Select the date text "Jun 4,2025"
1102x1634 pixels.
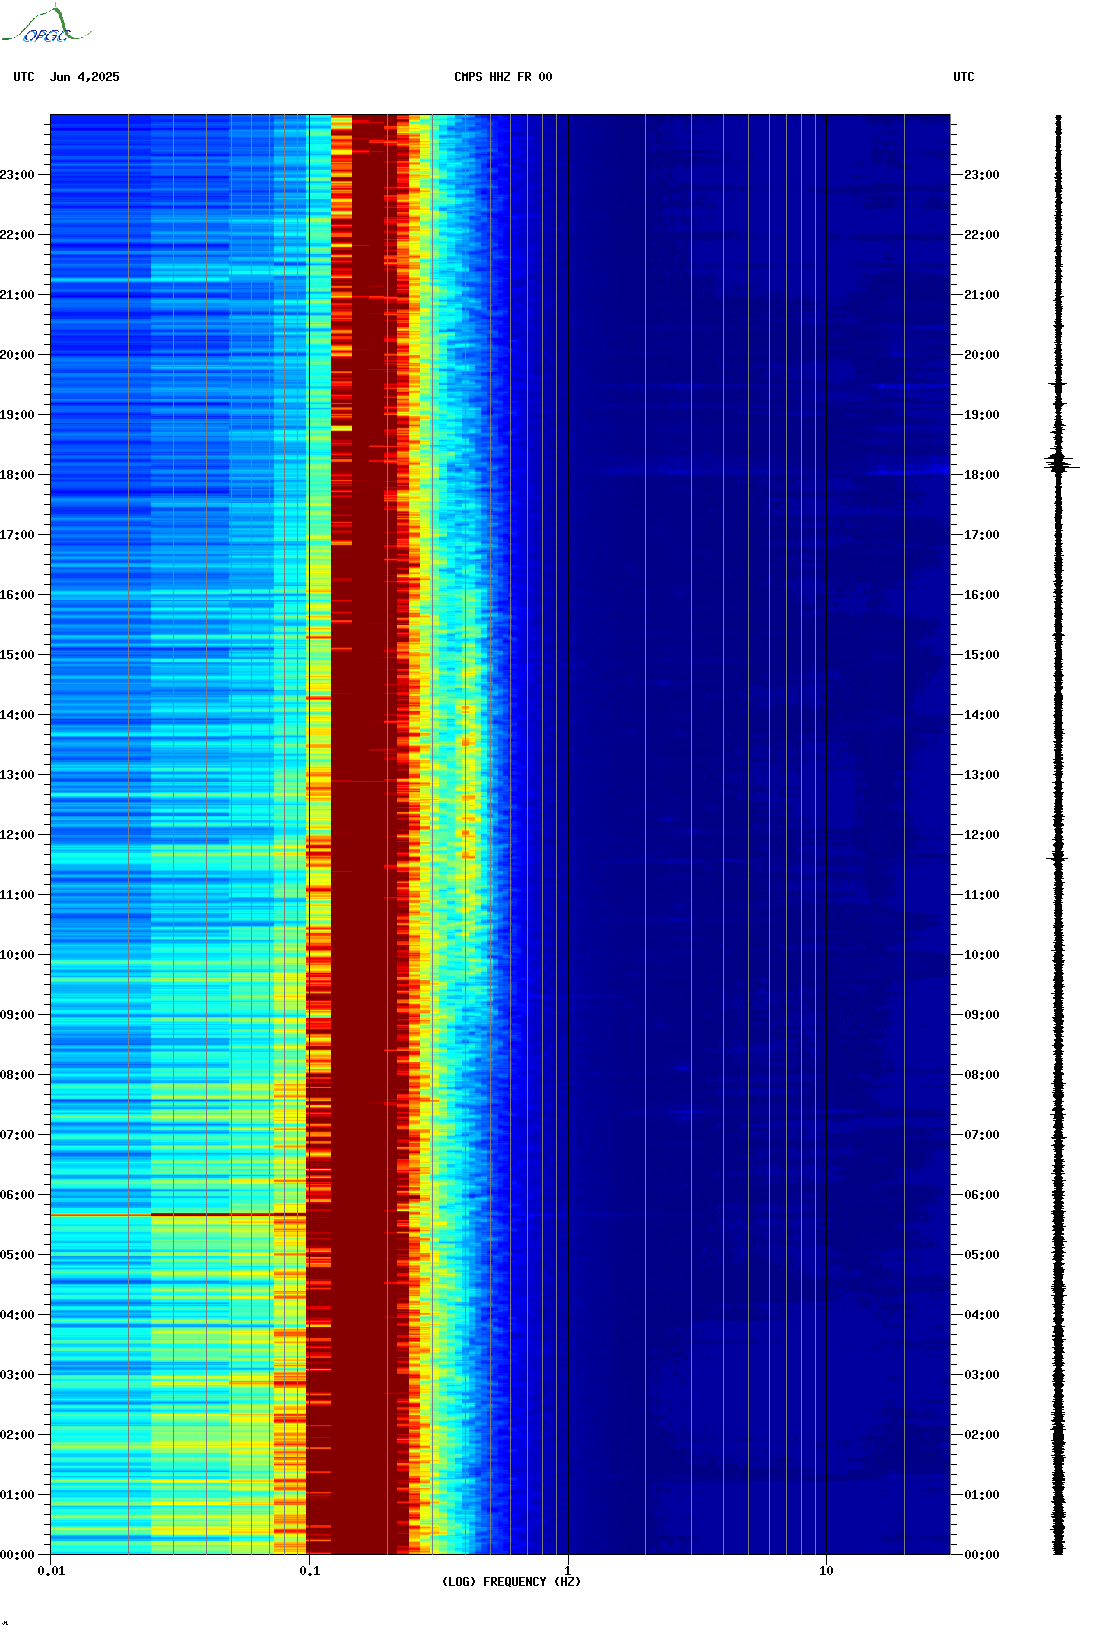tap(85, 77)
